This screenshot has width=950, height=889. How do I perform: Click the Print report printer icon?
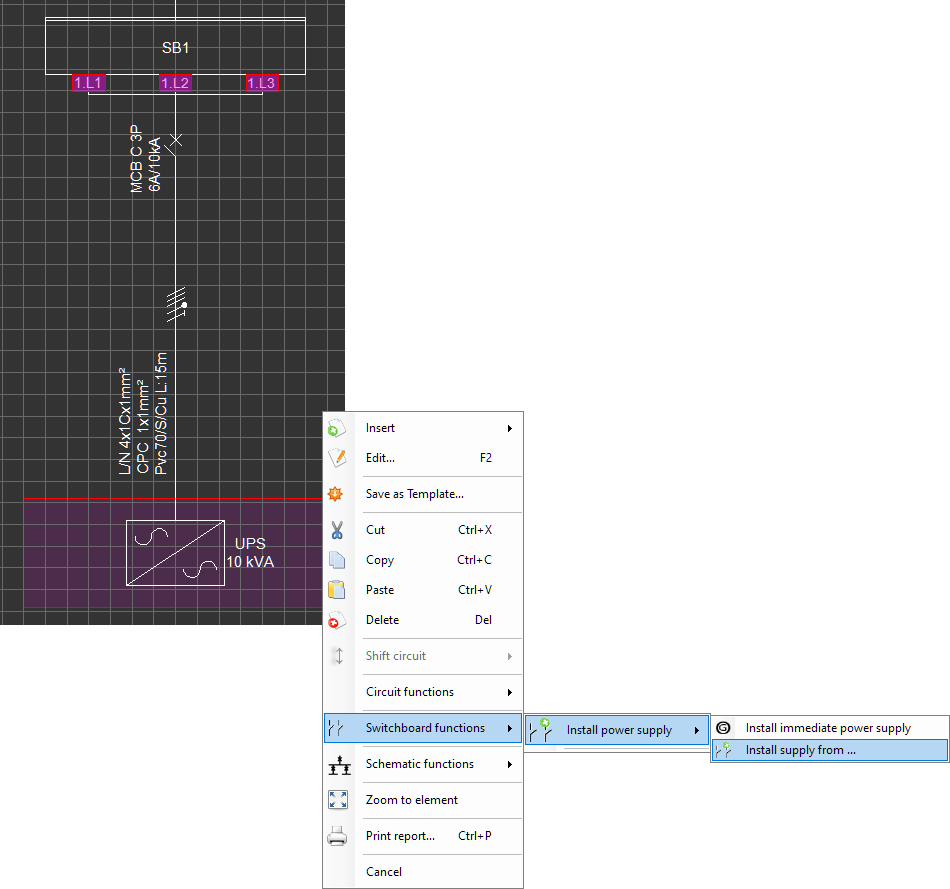(337, 836)
